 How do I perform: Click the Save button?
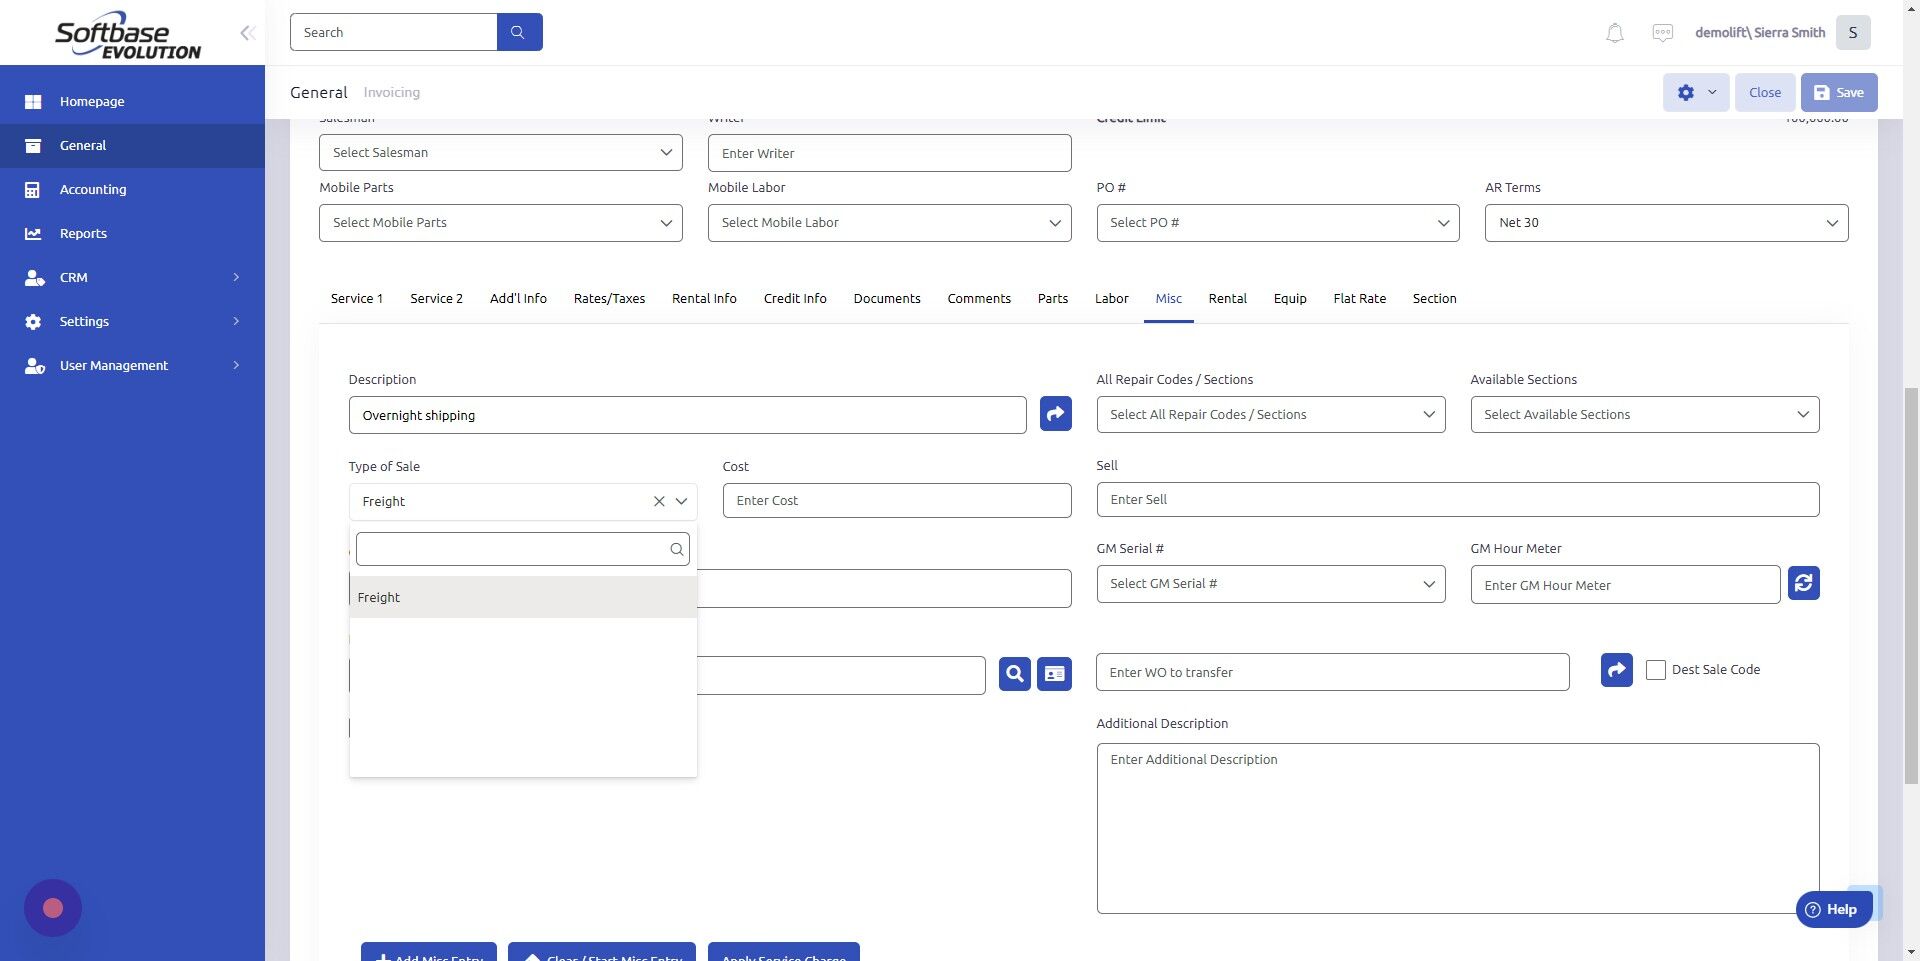1838,92
